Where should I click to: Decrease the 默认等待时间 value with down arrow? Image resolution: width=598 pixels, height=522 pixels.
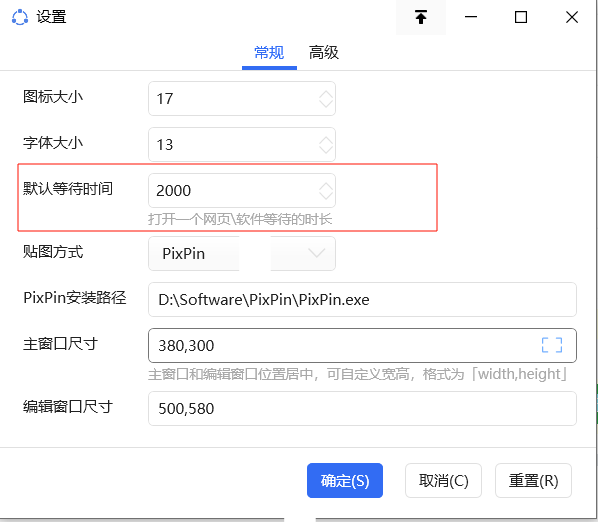326,195
